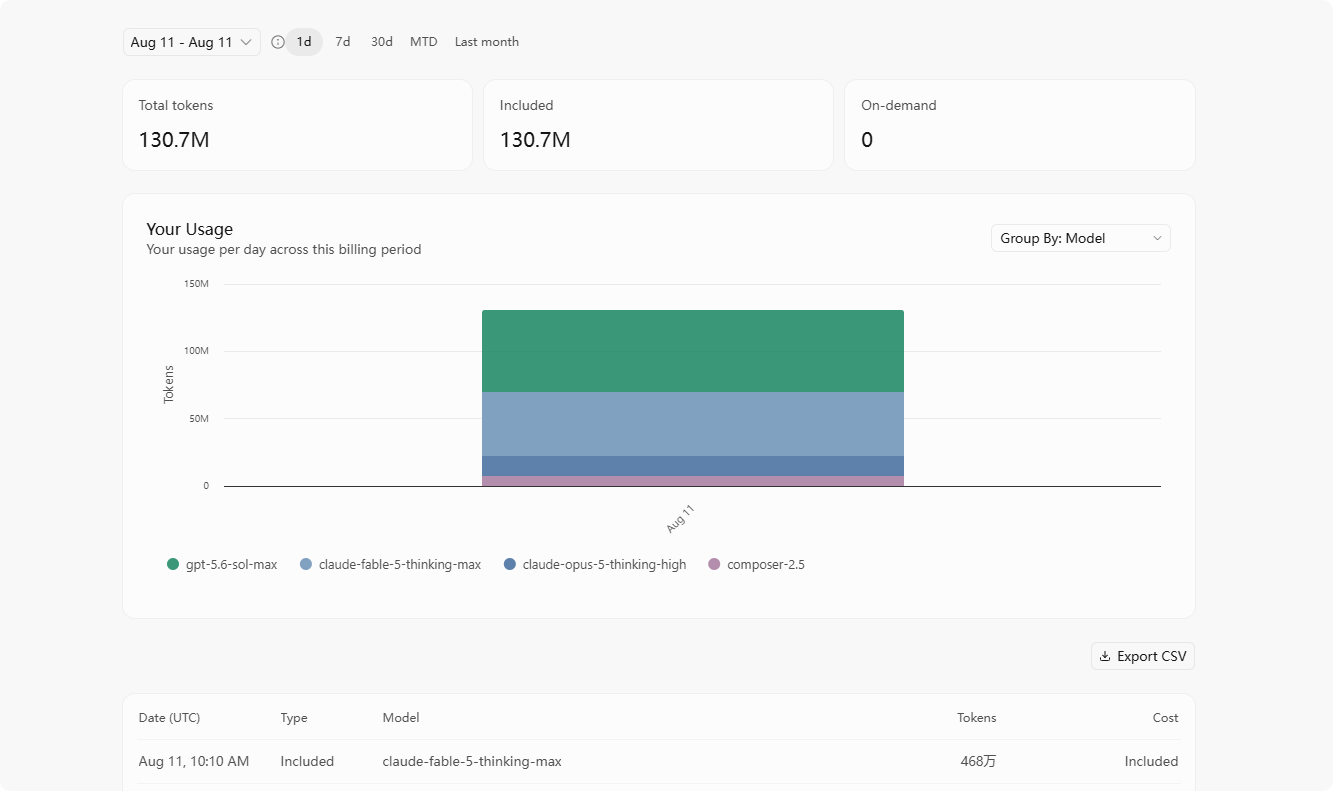Click the light blue claude-fable bar segment

(x=693, y=424)
